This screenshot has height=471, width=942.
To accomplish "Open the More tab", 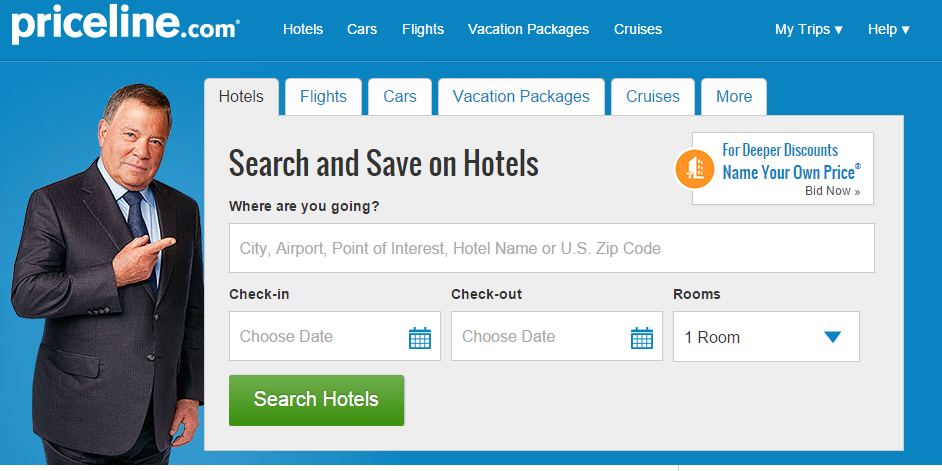I will coord(734,97).
